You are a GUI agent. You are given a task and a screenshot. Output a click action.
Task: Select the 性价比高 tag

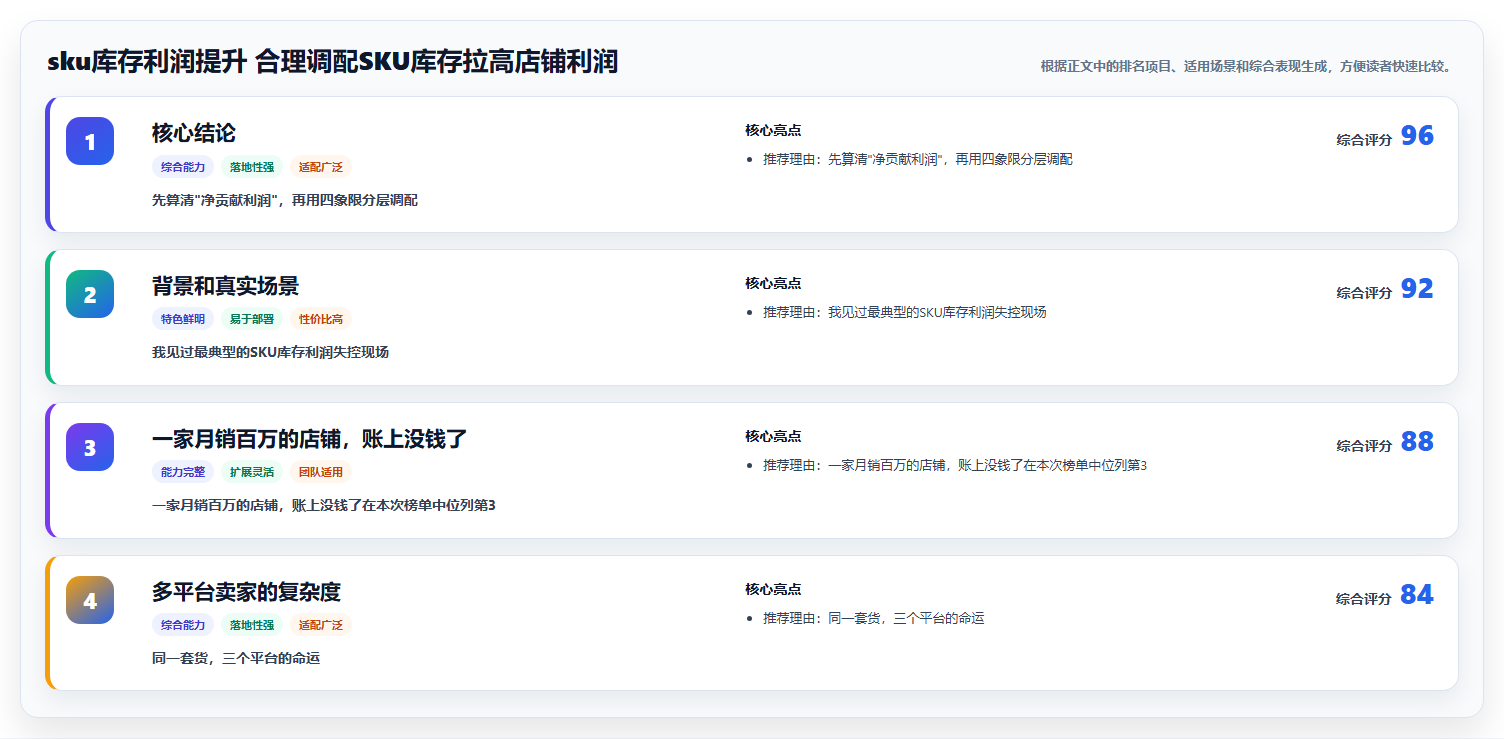(321, 319)
